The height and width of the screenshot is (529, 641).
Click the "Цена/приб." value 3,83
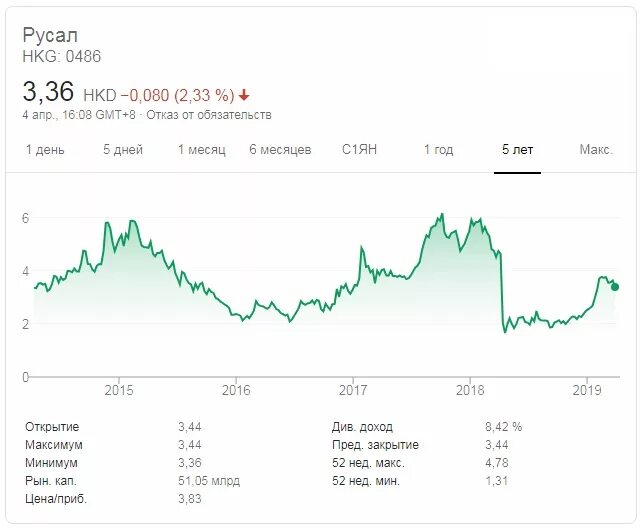point(190,499)
